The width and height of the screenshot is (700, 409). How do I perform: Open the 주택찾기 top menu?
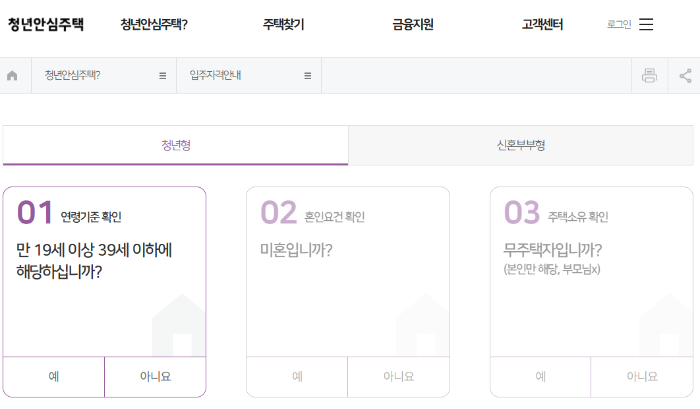point(283,24)
